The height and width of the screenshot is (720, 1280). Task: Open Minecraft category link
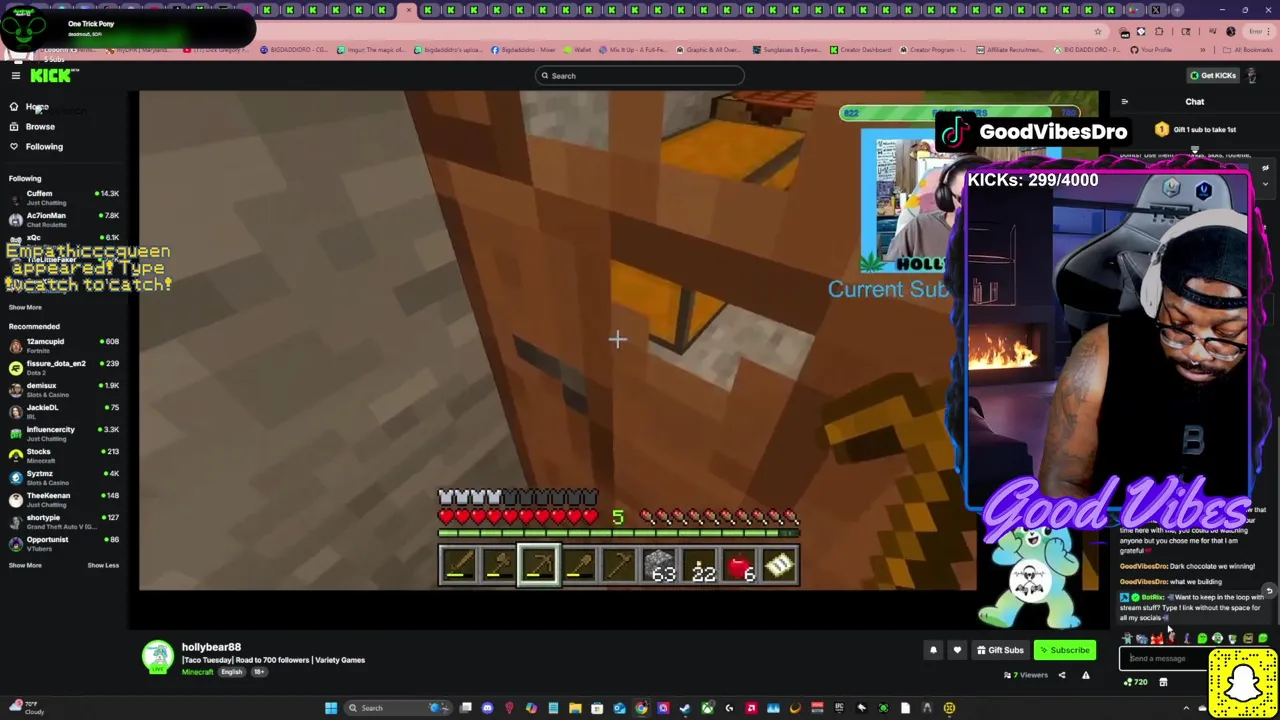pos(197,672)
